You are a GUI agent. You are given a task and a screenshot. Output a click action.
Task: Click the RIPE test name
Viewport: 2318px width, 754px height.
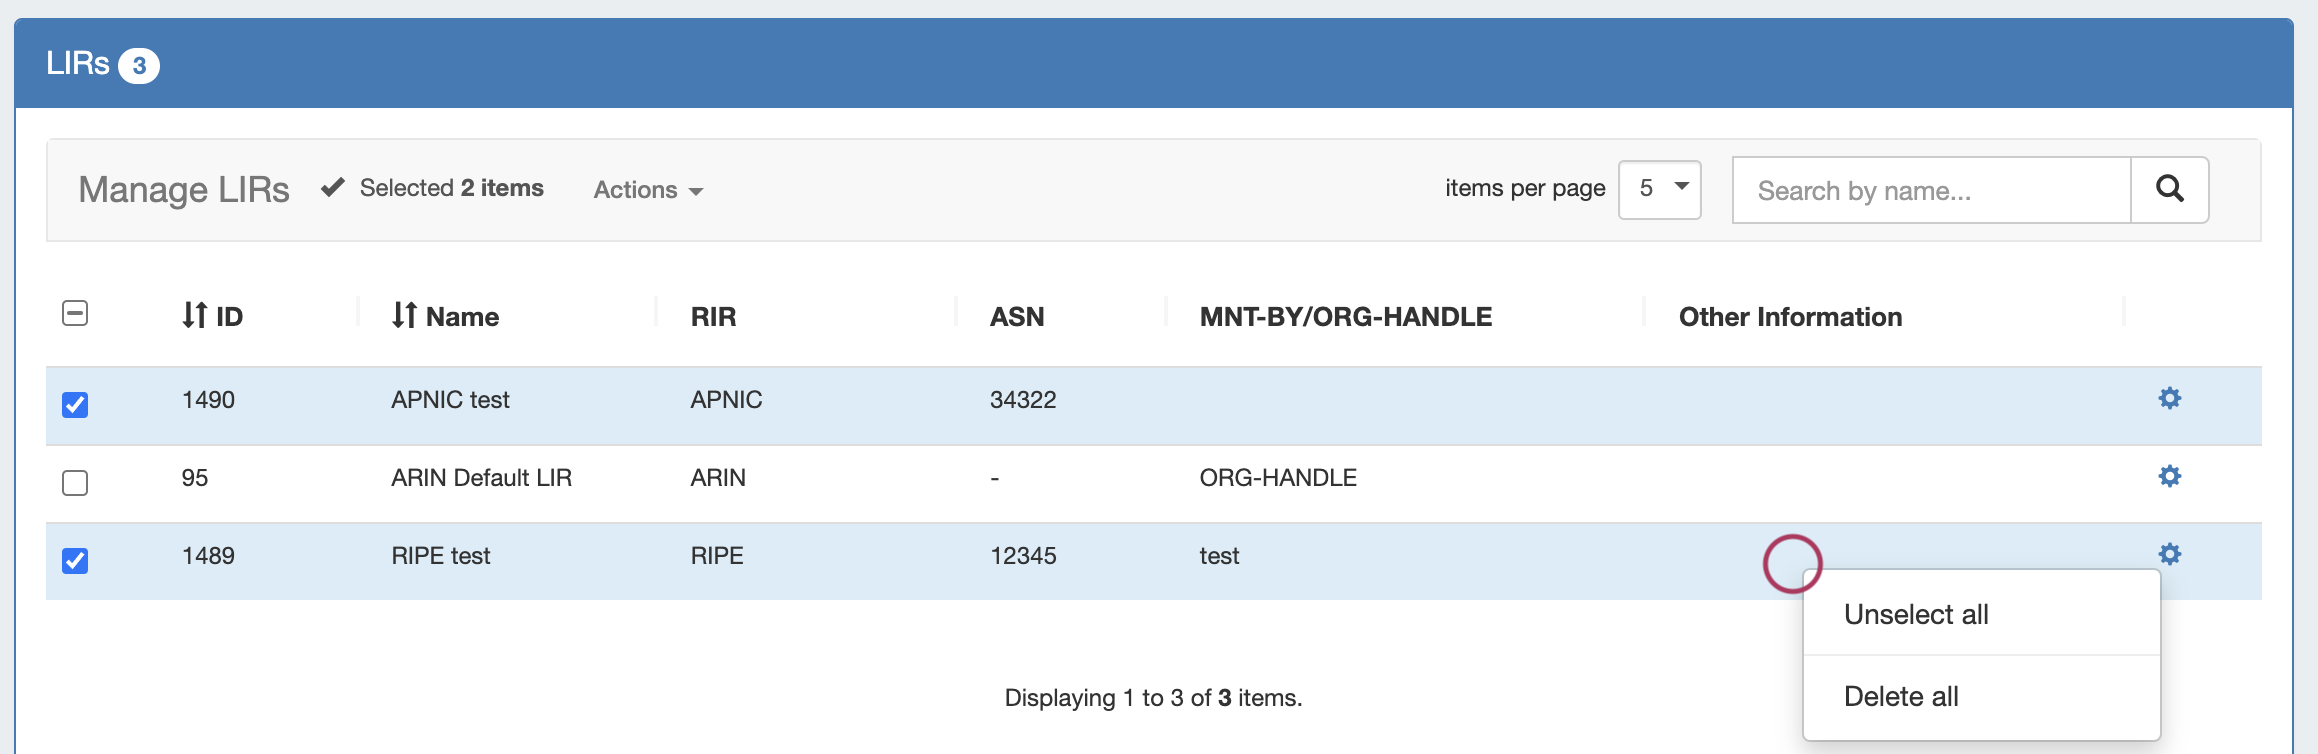440,556
